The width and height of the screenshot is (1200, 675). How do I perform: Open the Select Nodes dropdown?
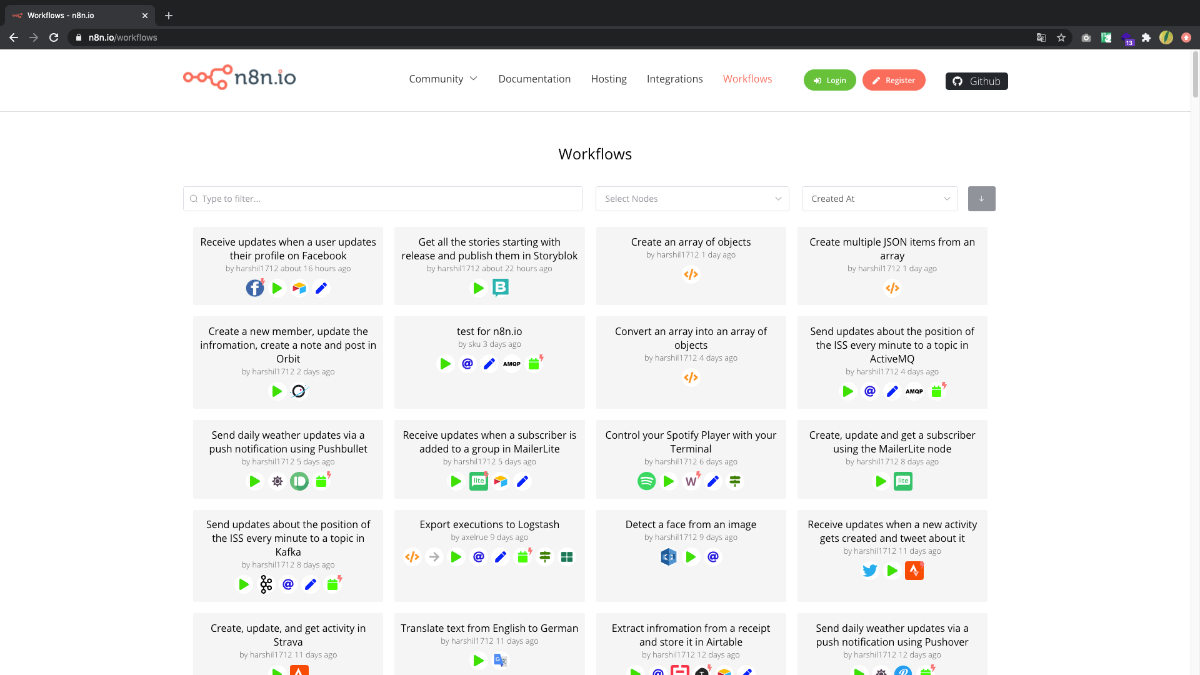(693, 199)
